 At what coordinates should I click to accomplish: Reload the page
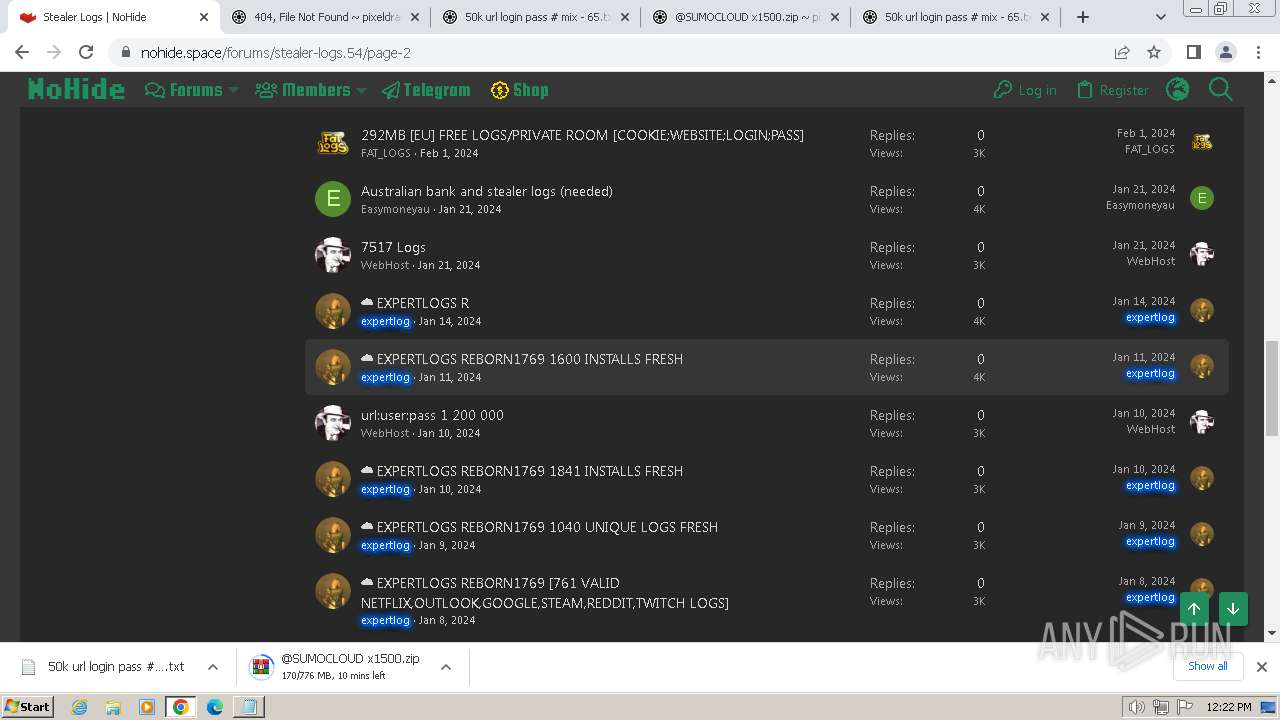tap(86, 52)
